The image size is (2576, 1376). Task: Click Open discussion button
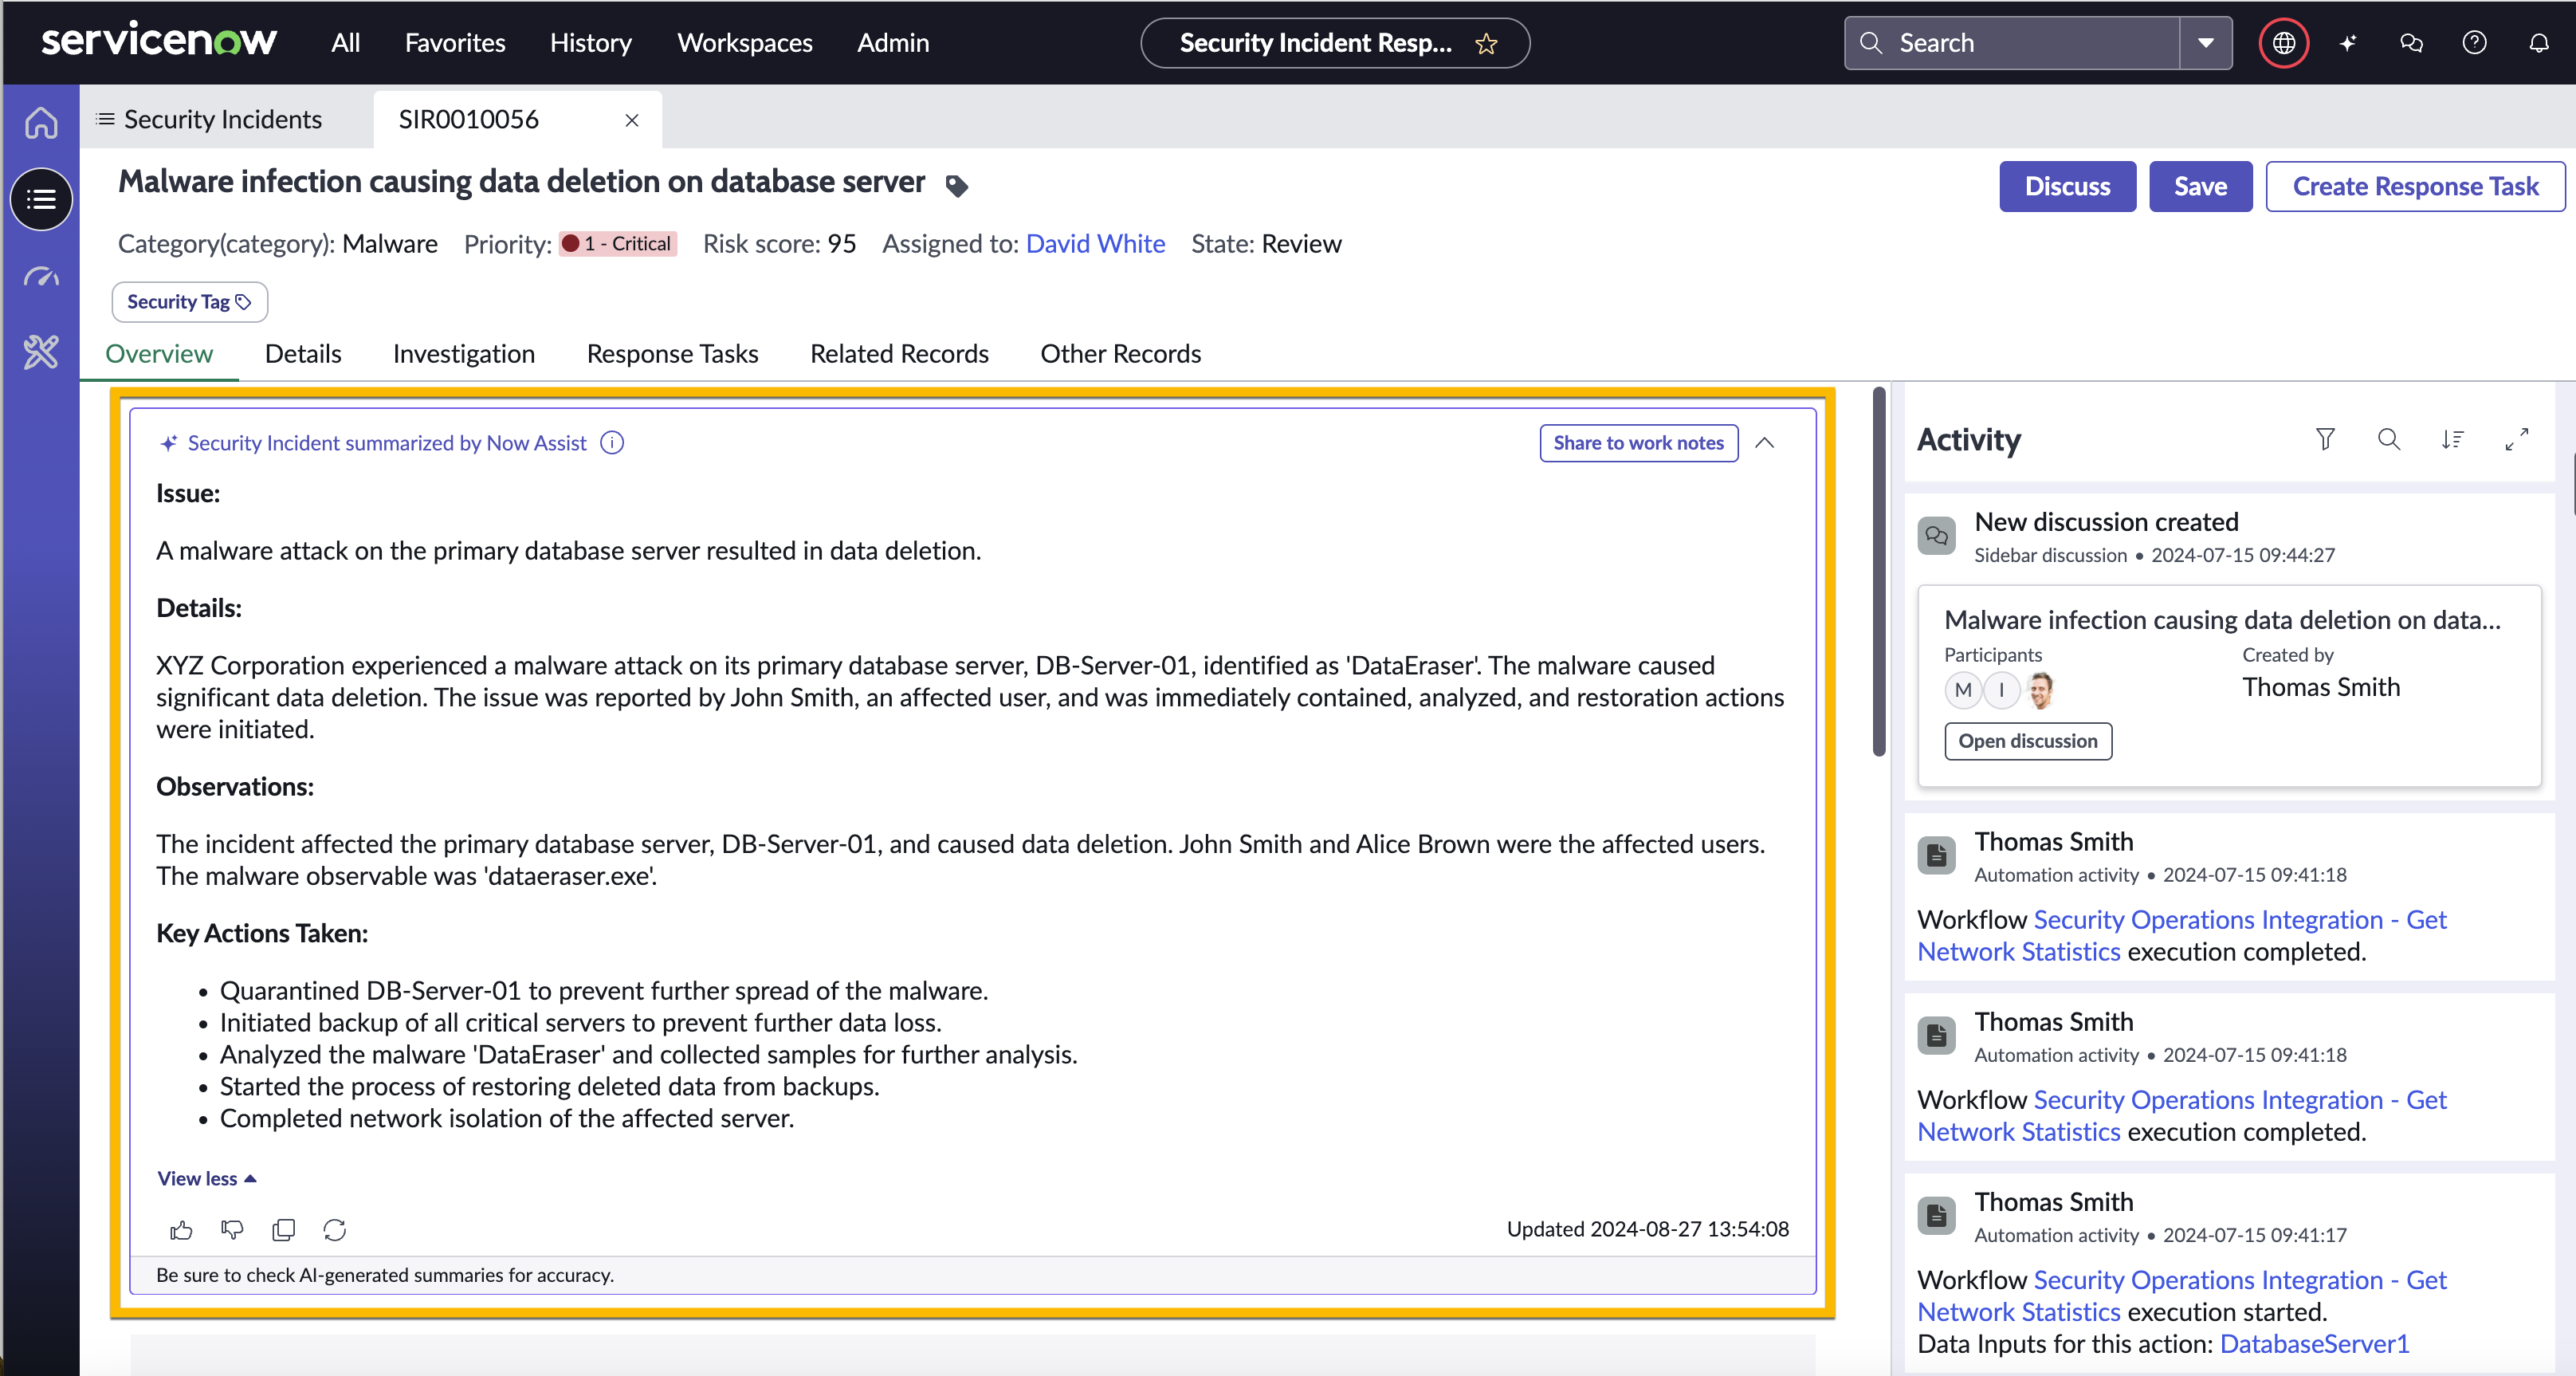pos(2027,741)
